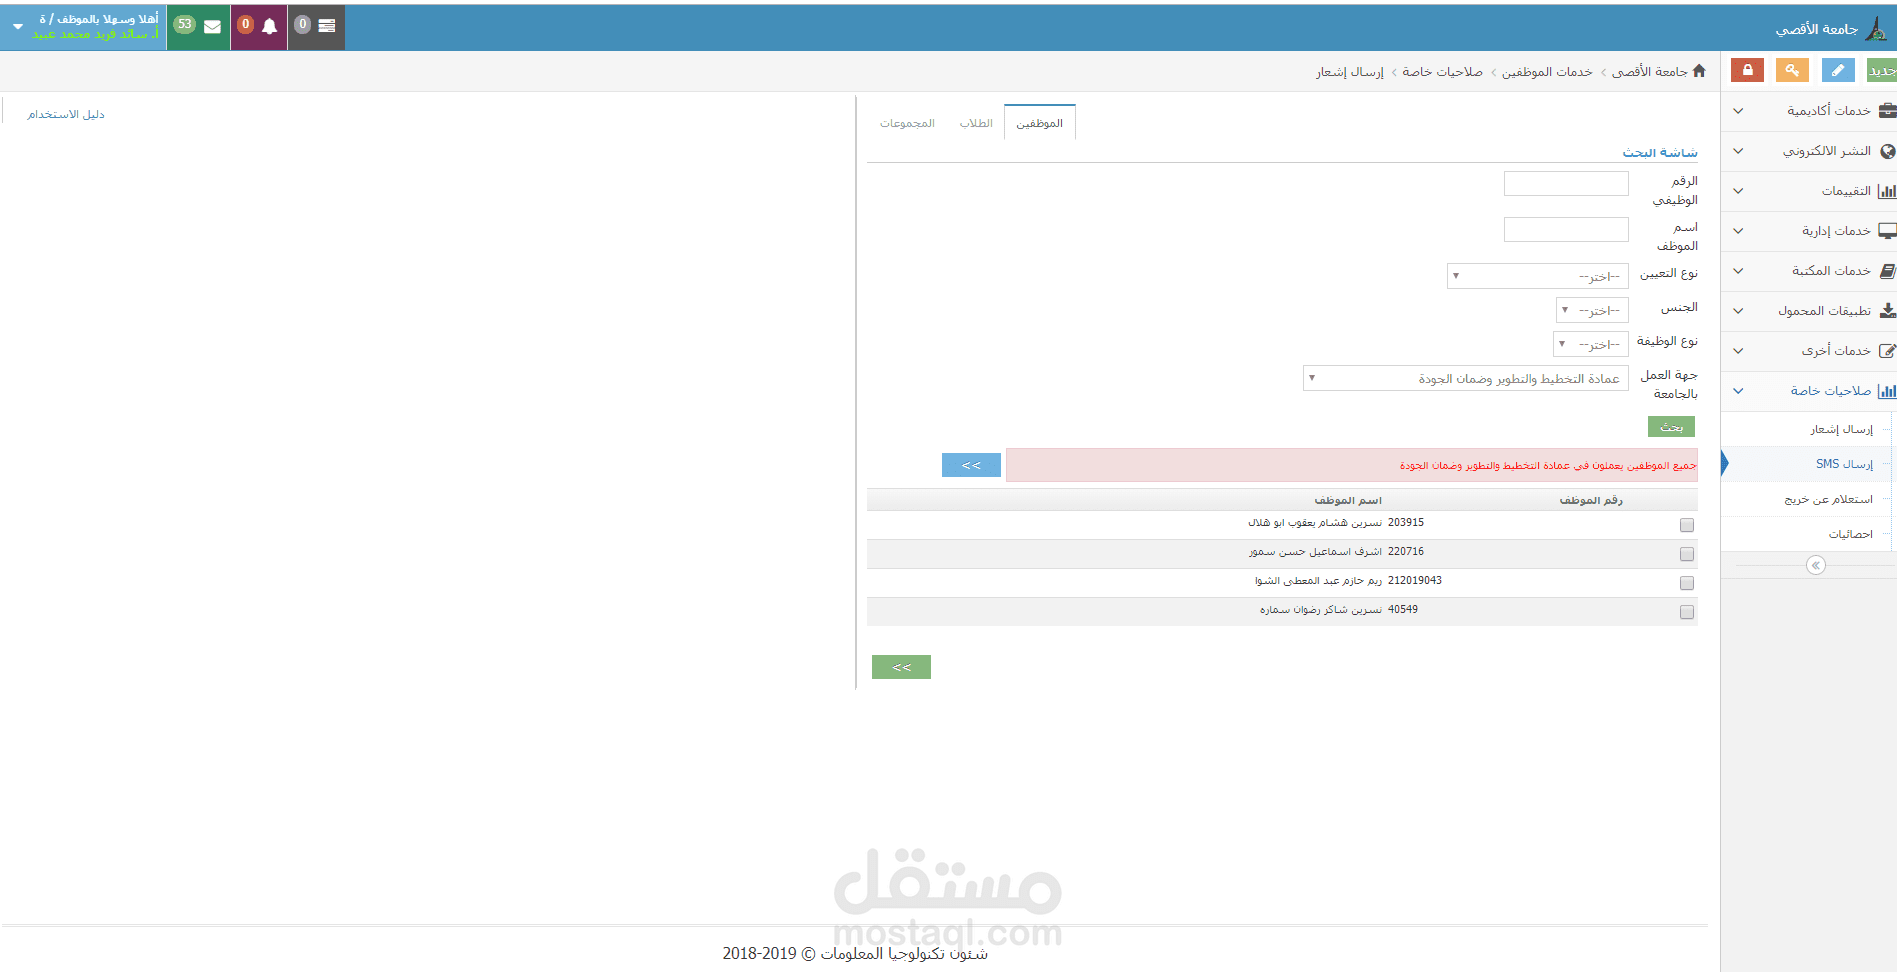Switch to the الموظفين tab
This screenshot has height=972, width=1897.
point(1039,123)
